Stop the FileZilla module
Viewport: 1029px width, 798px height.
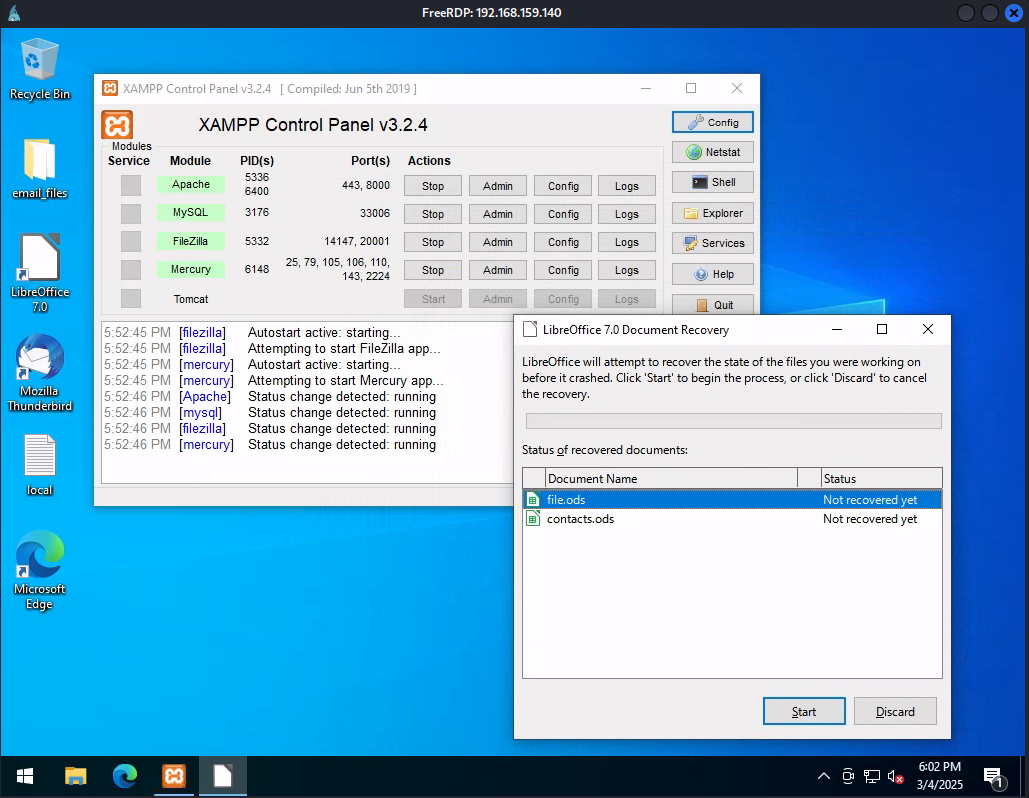[432, 242]
